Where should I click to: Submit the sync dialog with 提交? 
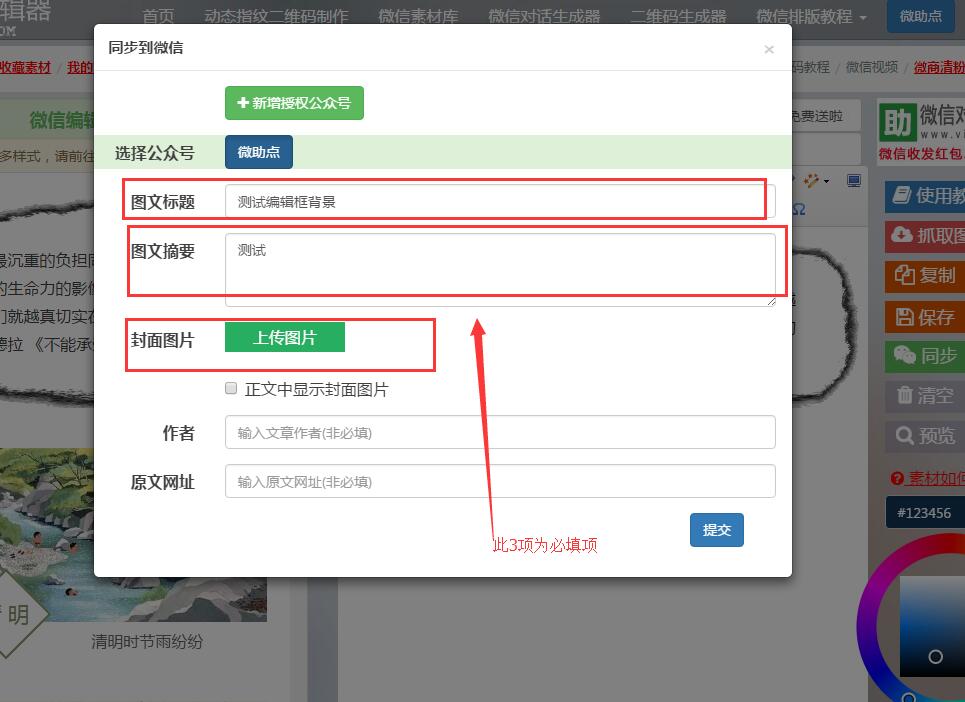[716, 530]
